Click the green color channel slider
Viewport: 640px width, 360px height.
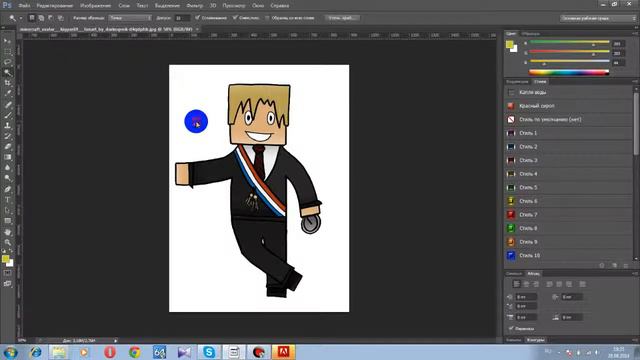(569, 52)
